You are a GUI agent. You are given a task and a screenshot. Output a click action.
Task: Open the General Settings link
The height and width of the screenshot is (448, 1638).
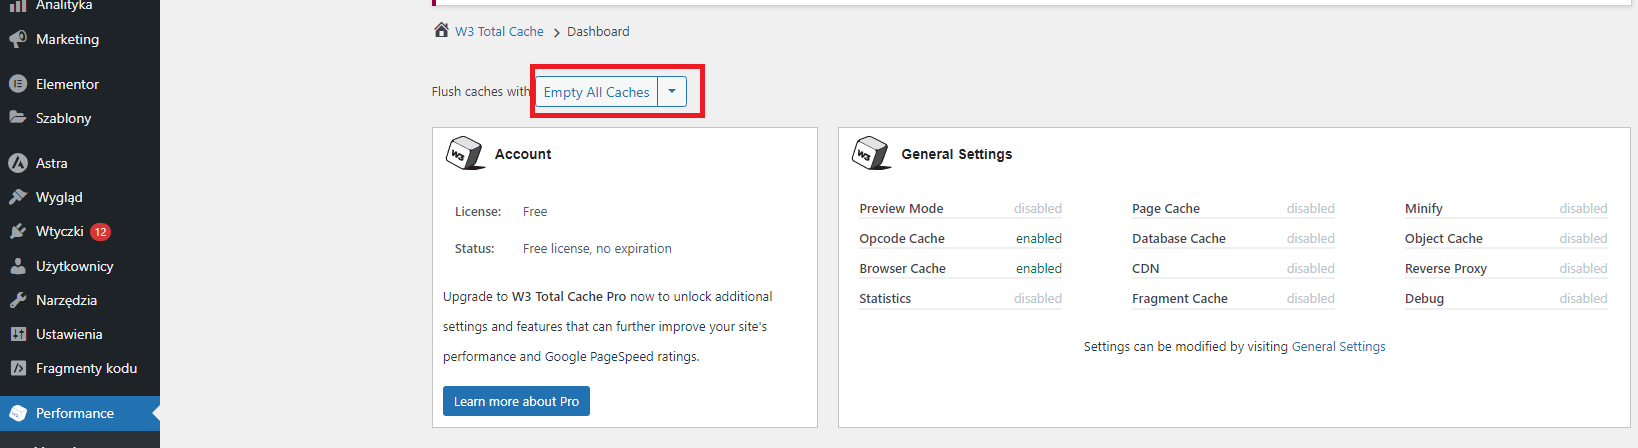[1338, 346]
